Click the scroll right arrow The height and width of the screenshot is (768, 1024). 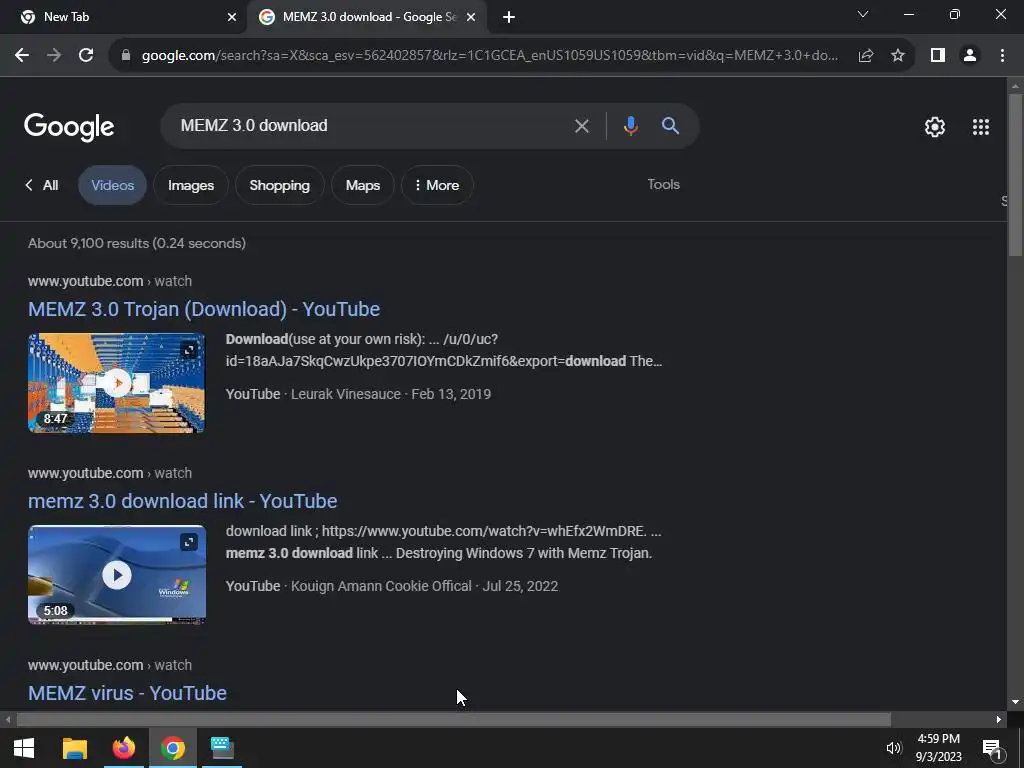[999, 720]
